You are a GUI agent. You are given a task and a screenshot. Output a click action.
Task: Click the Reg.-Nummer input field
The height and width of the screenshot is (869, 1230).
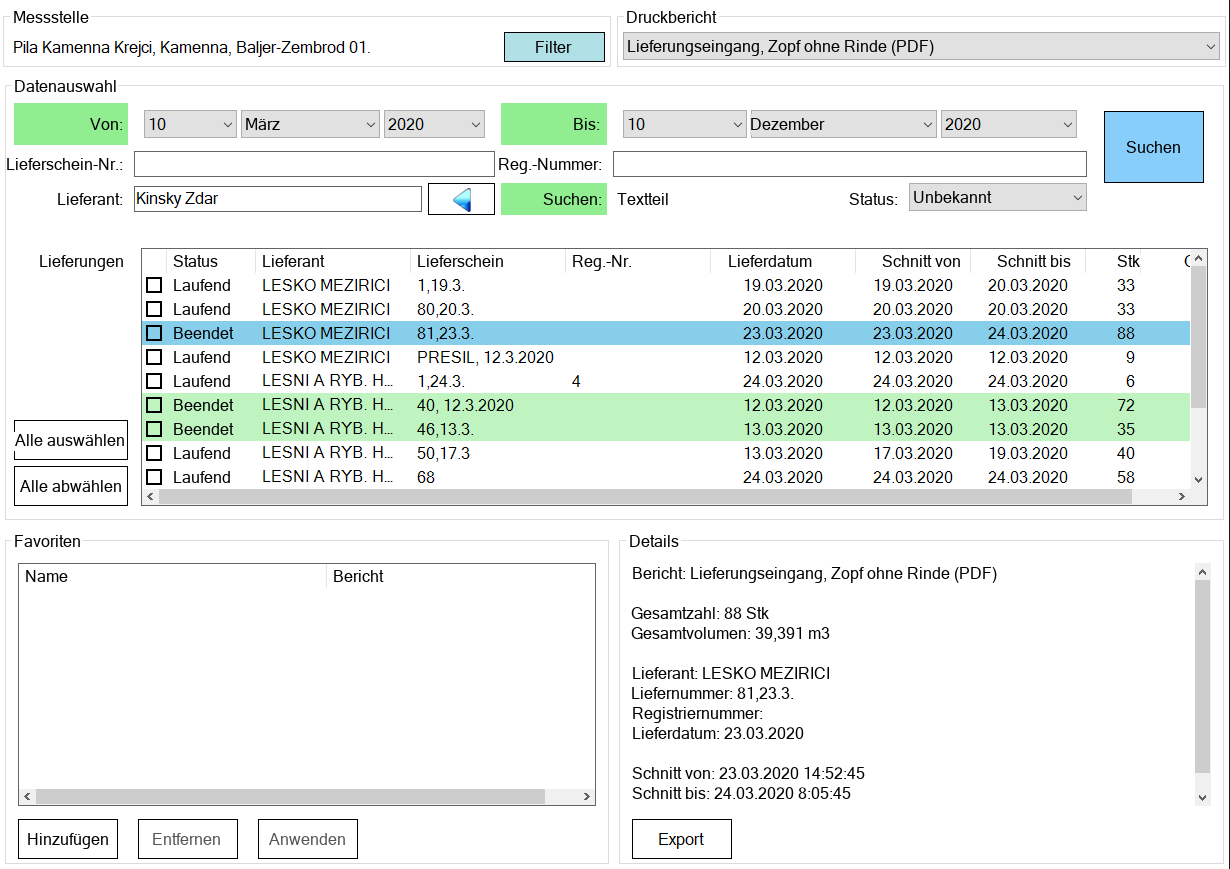[849, 164]
